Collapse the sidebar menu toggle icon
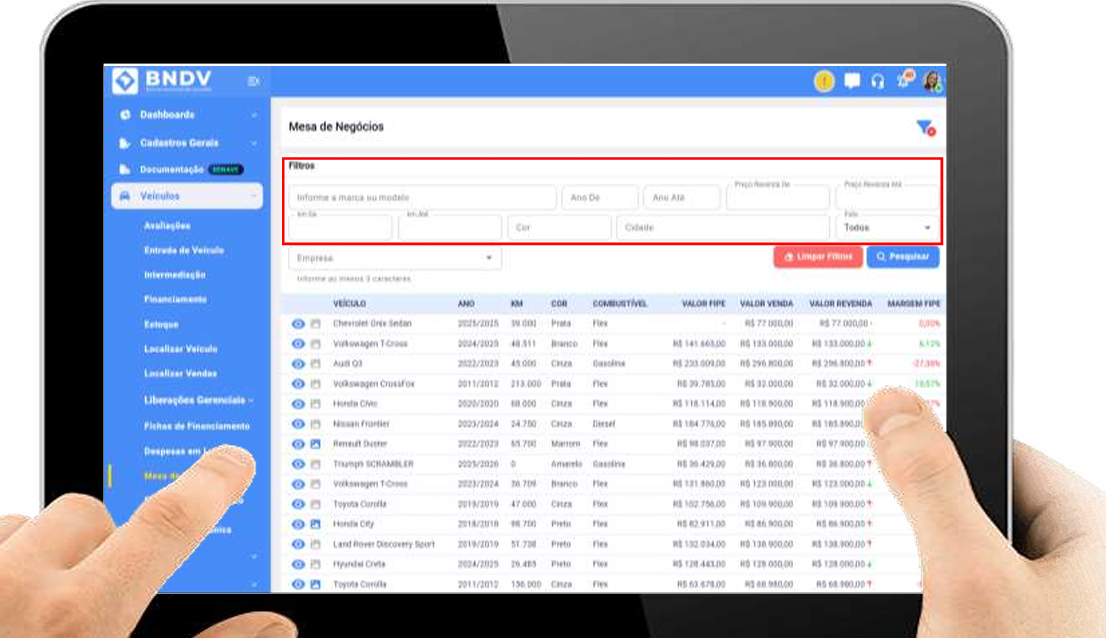This screenshot has height=638, width=1106. 254,82
